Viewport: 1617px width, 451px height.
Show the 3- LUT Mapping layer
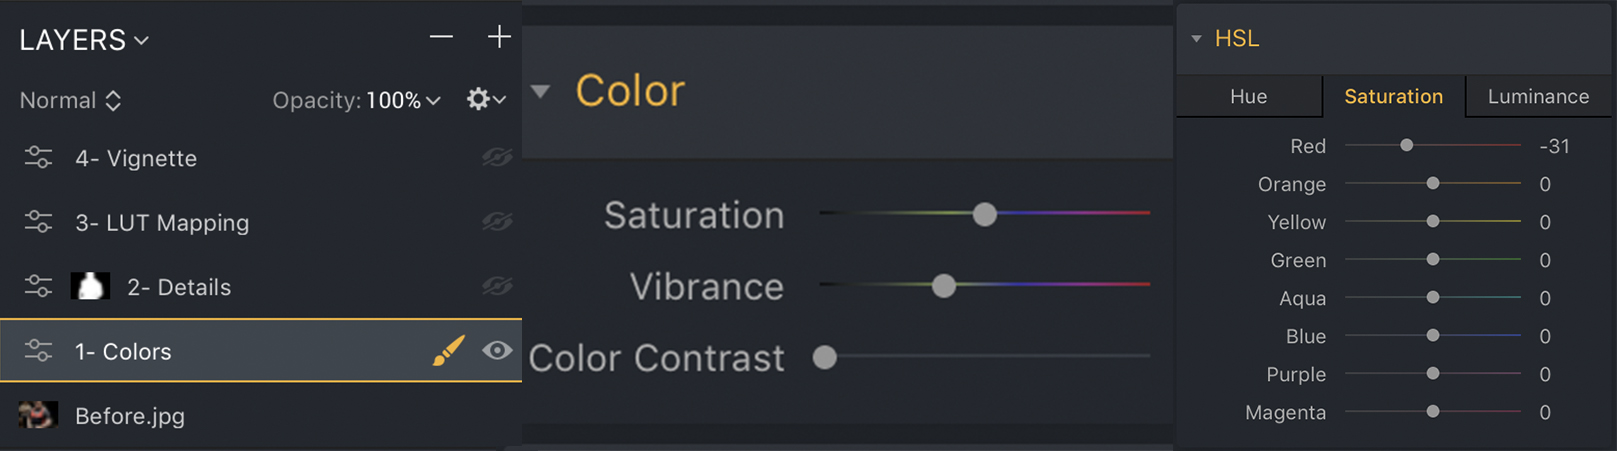(x=496, y=222)
